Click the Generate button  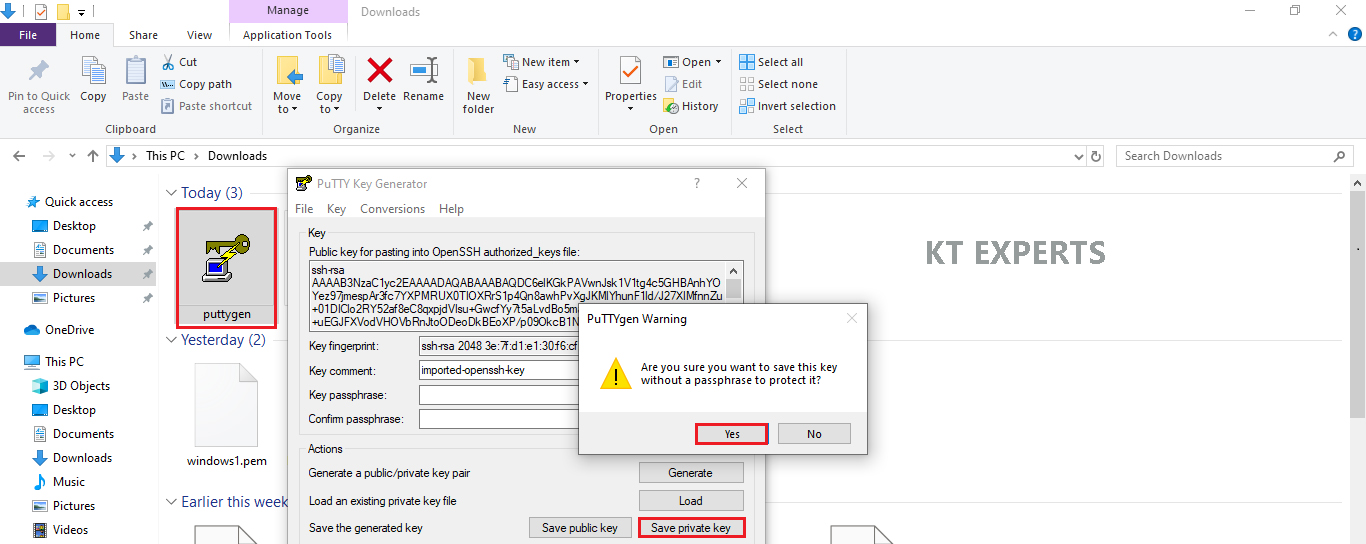691,473
